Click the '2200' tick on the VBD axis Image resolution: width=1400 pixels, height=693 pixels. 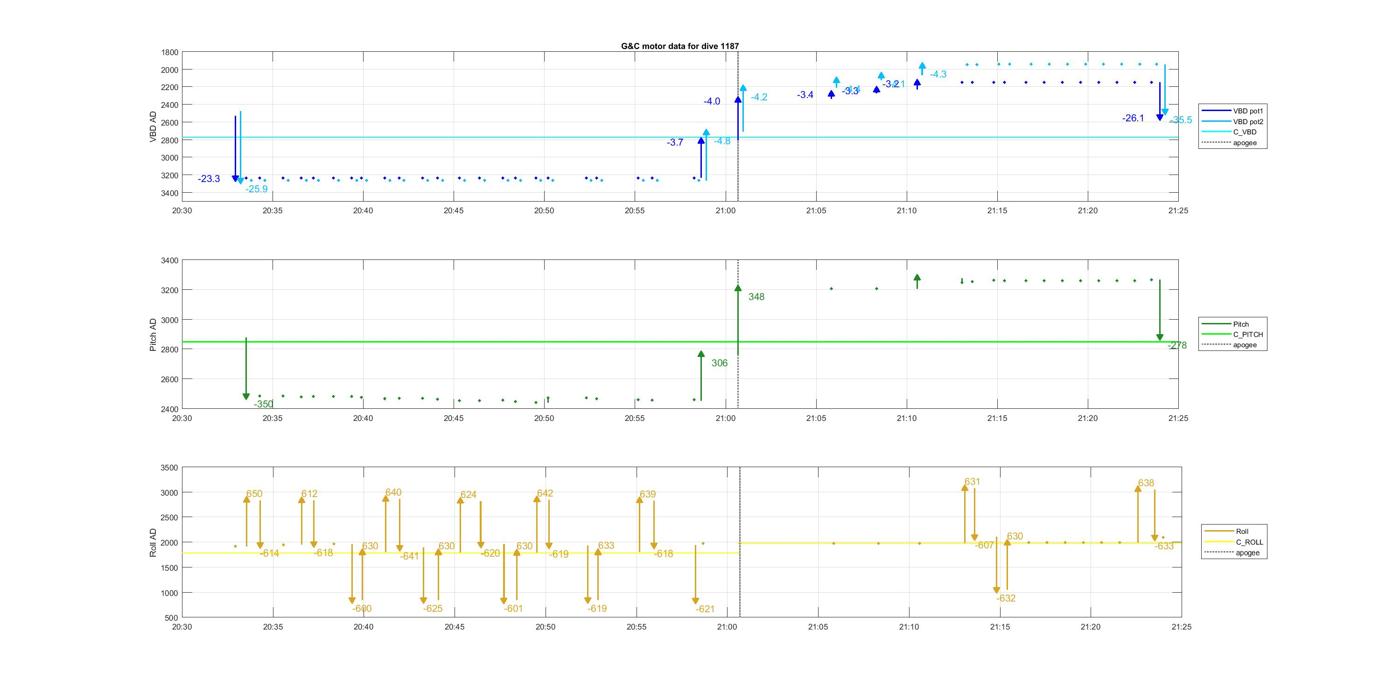click(170, 87)
